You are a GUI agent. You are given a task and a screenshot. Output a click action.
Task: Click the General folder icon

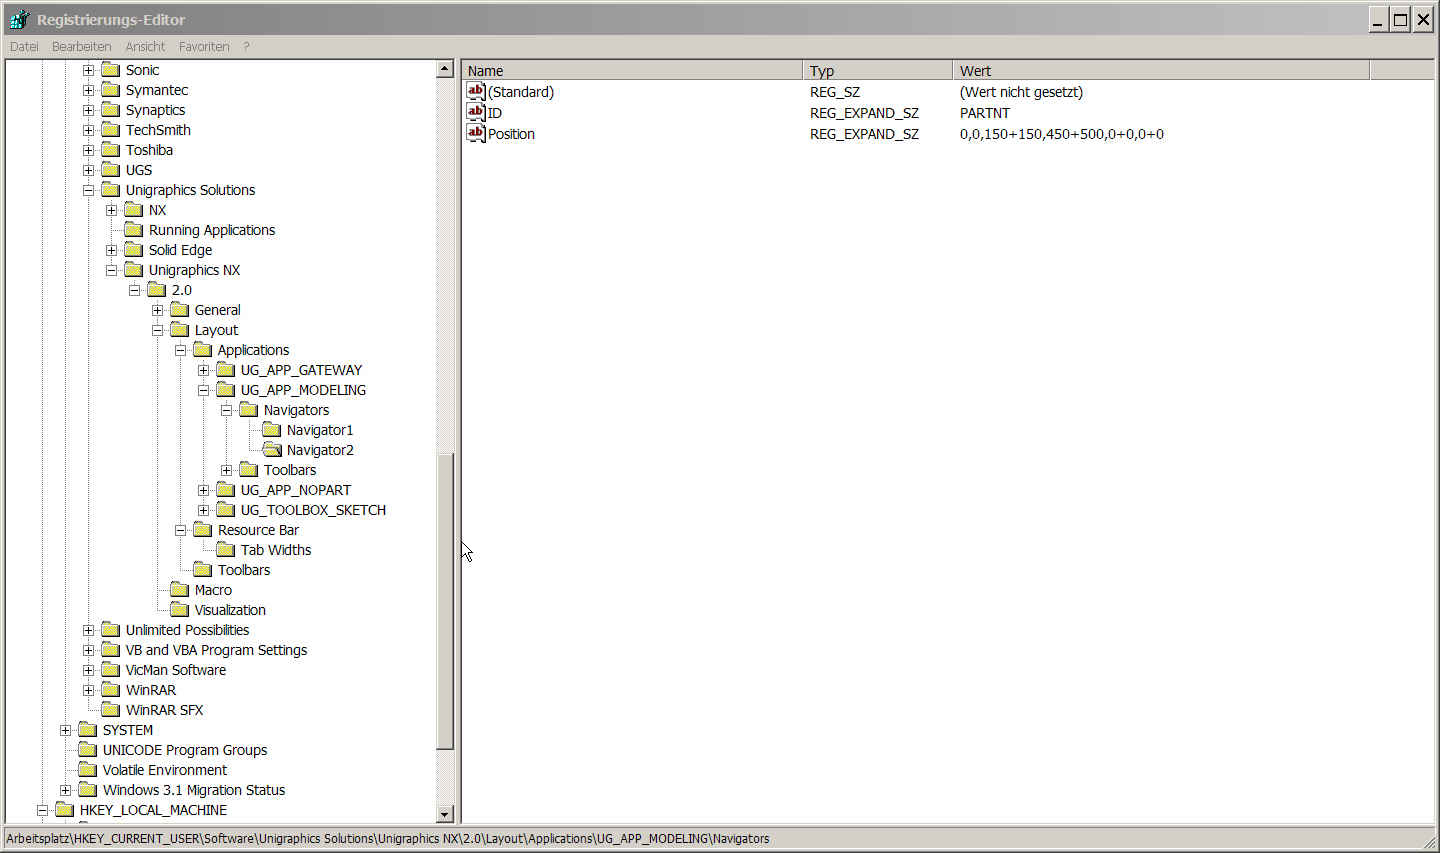click(x=180, y=310)
